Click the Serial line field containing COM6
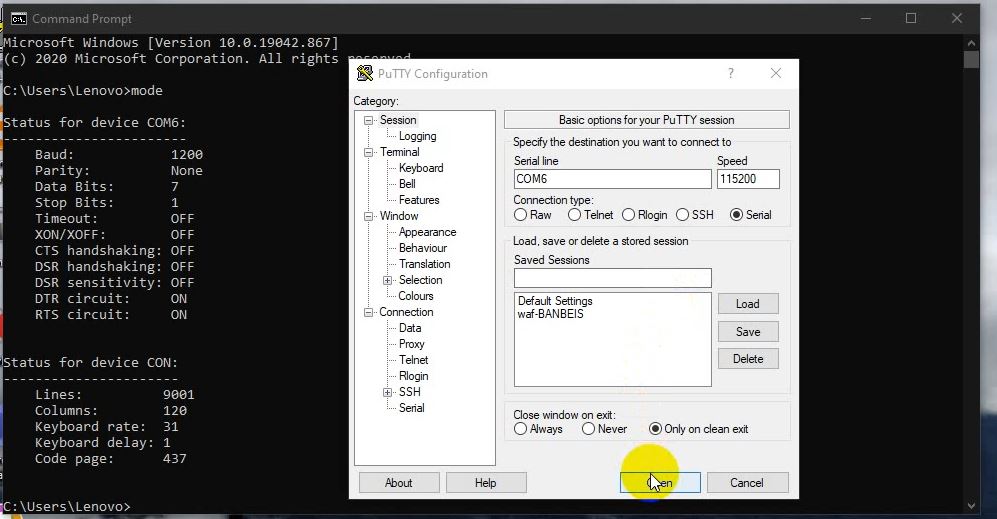Screen dimensions: 997x519 point(612,179)
